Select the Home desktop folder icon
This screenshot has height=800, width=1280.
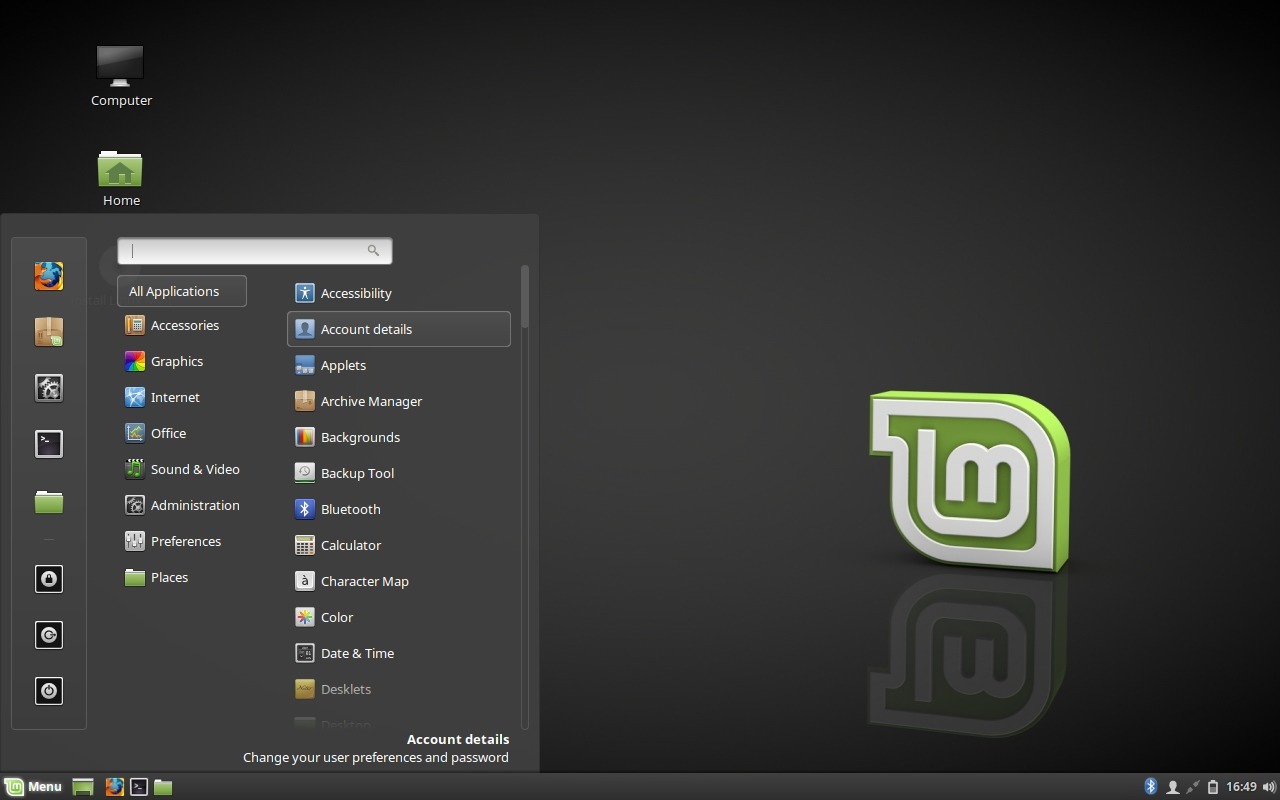(121, 179)
